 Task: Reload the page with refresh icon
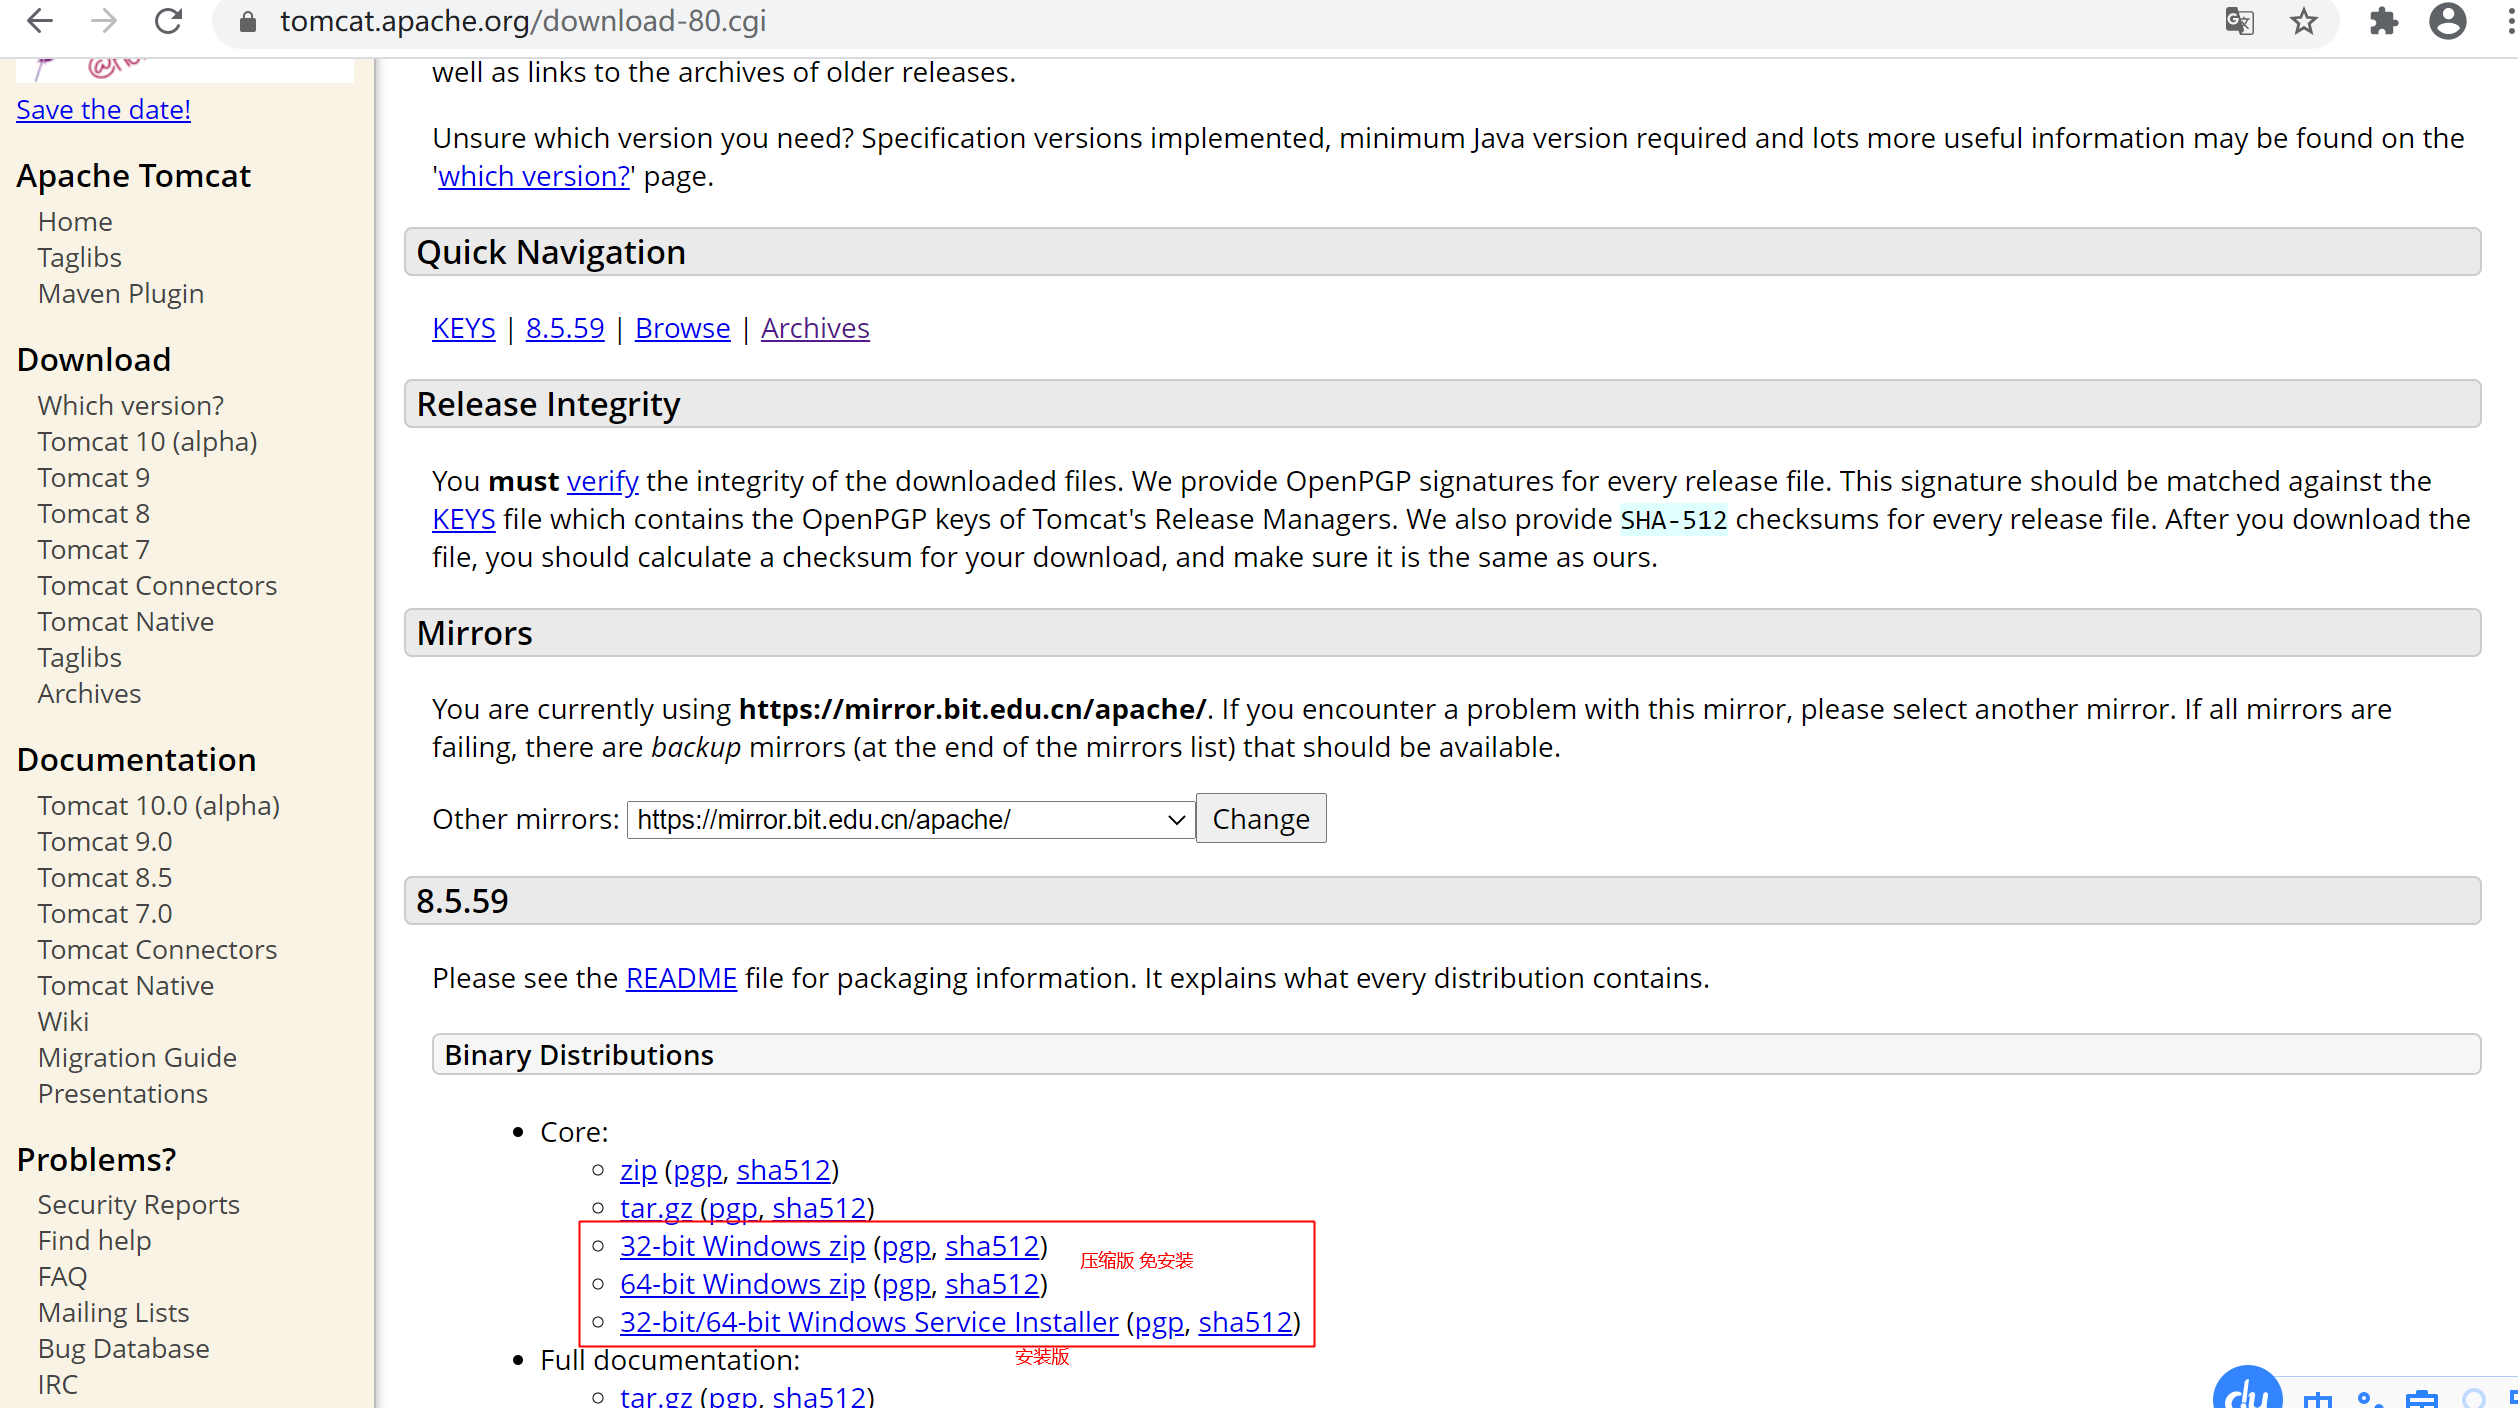point(168,21)
